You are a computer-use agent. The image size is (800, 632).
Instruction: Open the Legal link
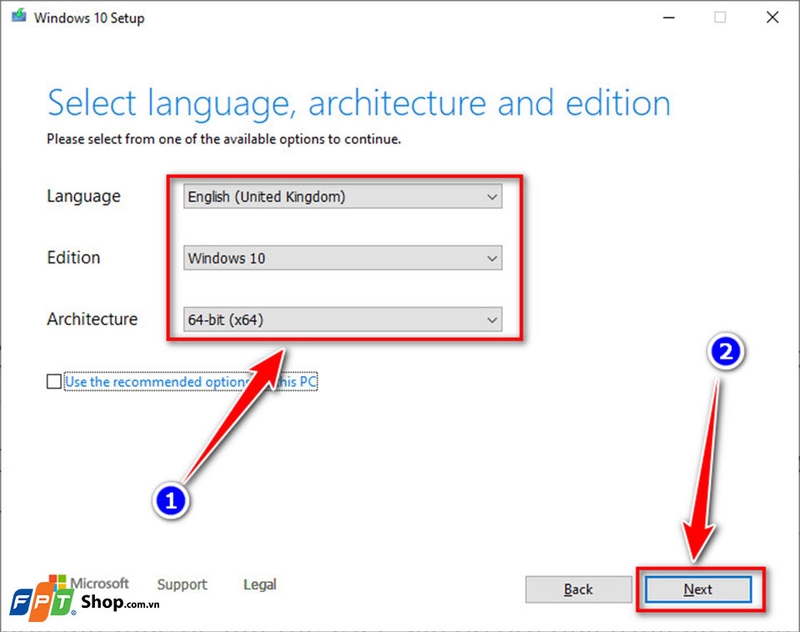[260, 585]
